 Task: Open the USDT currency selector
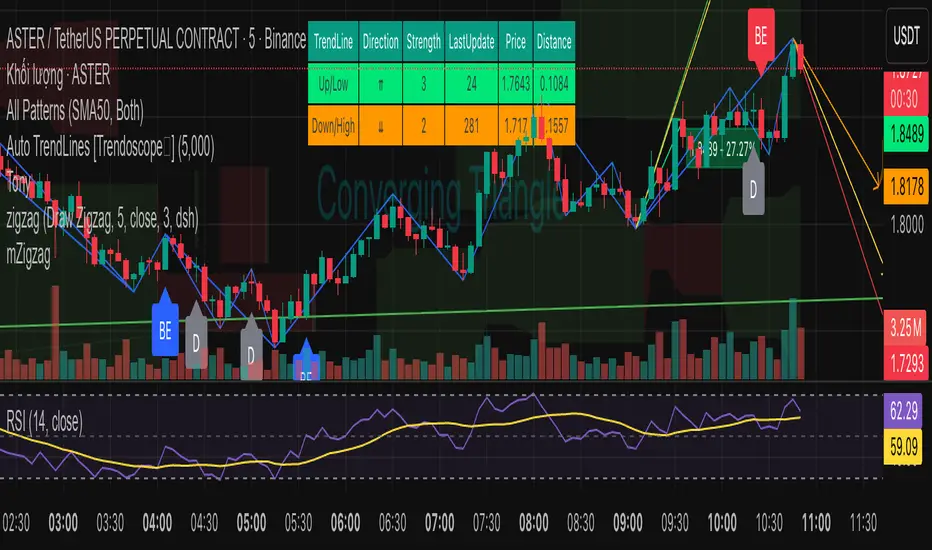tap(906, 35)
